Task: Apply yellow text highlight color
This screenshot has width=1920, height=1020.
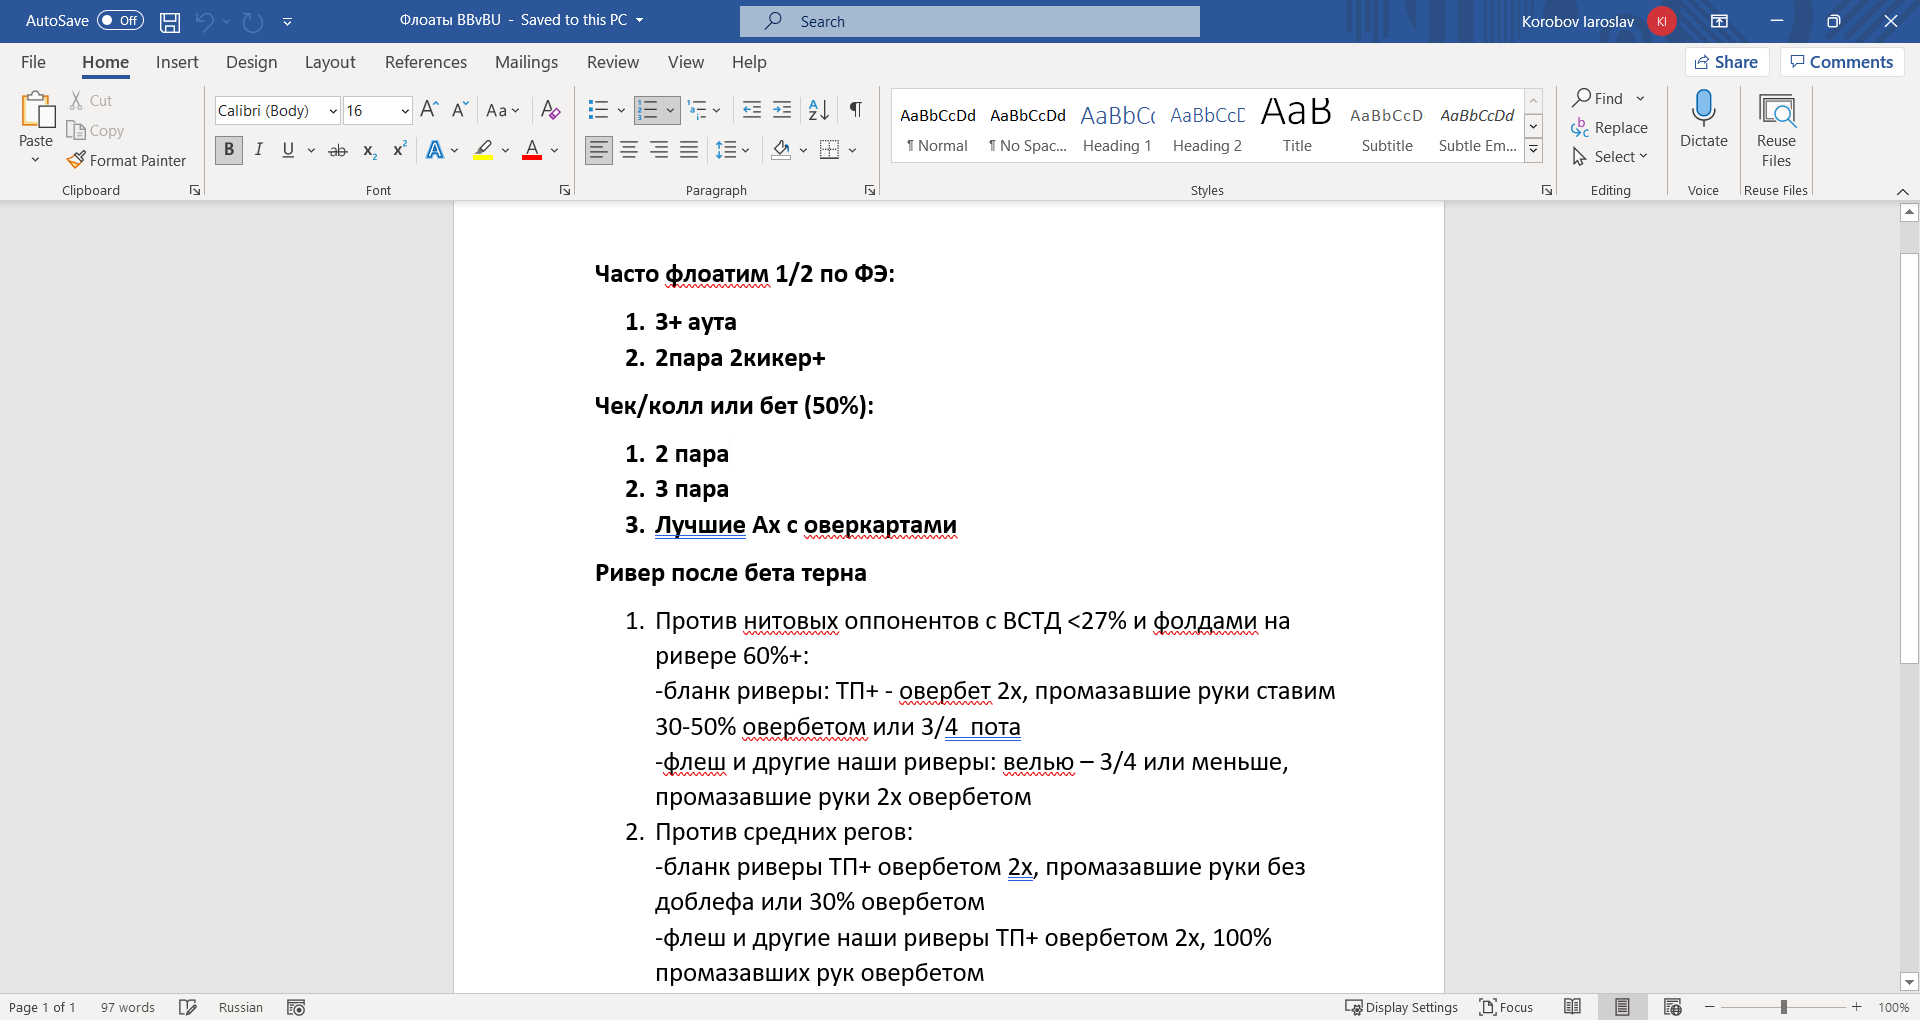Action: coord(484,150)
